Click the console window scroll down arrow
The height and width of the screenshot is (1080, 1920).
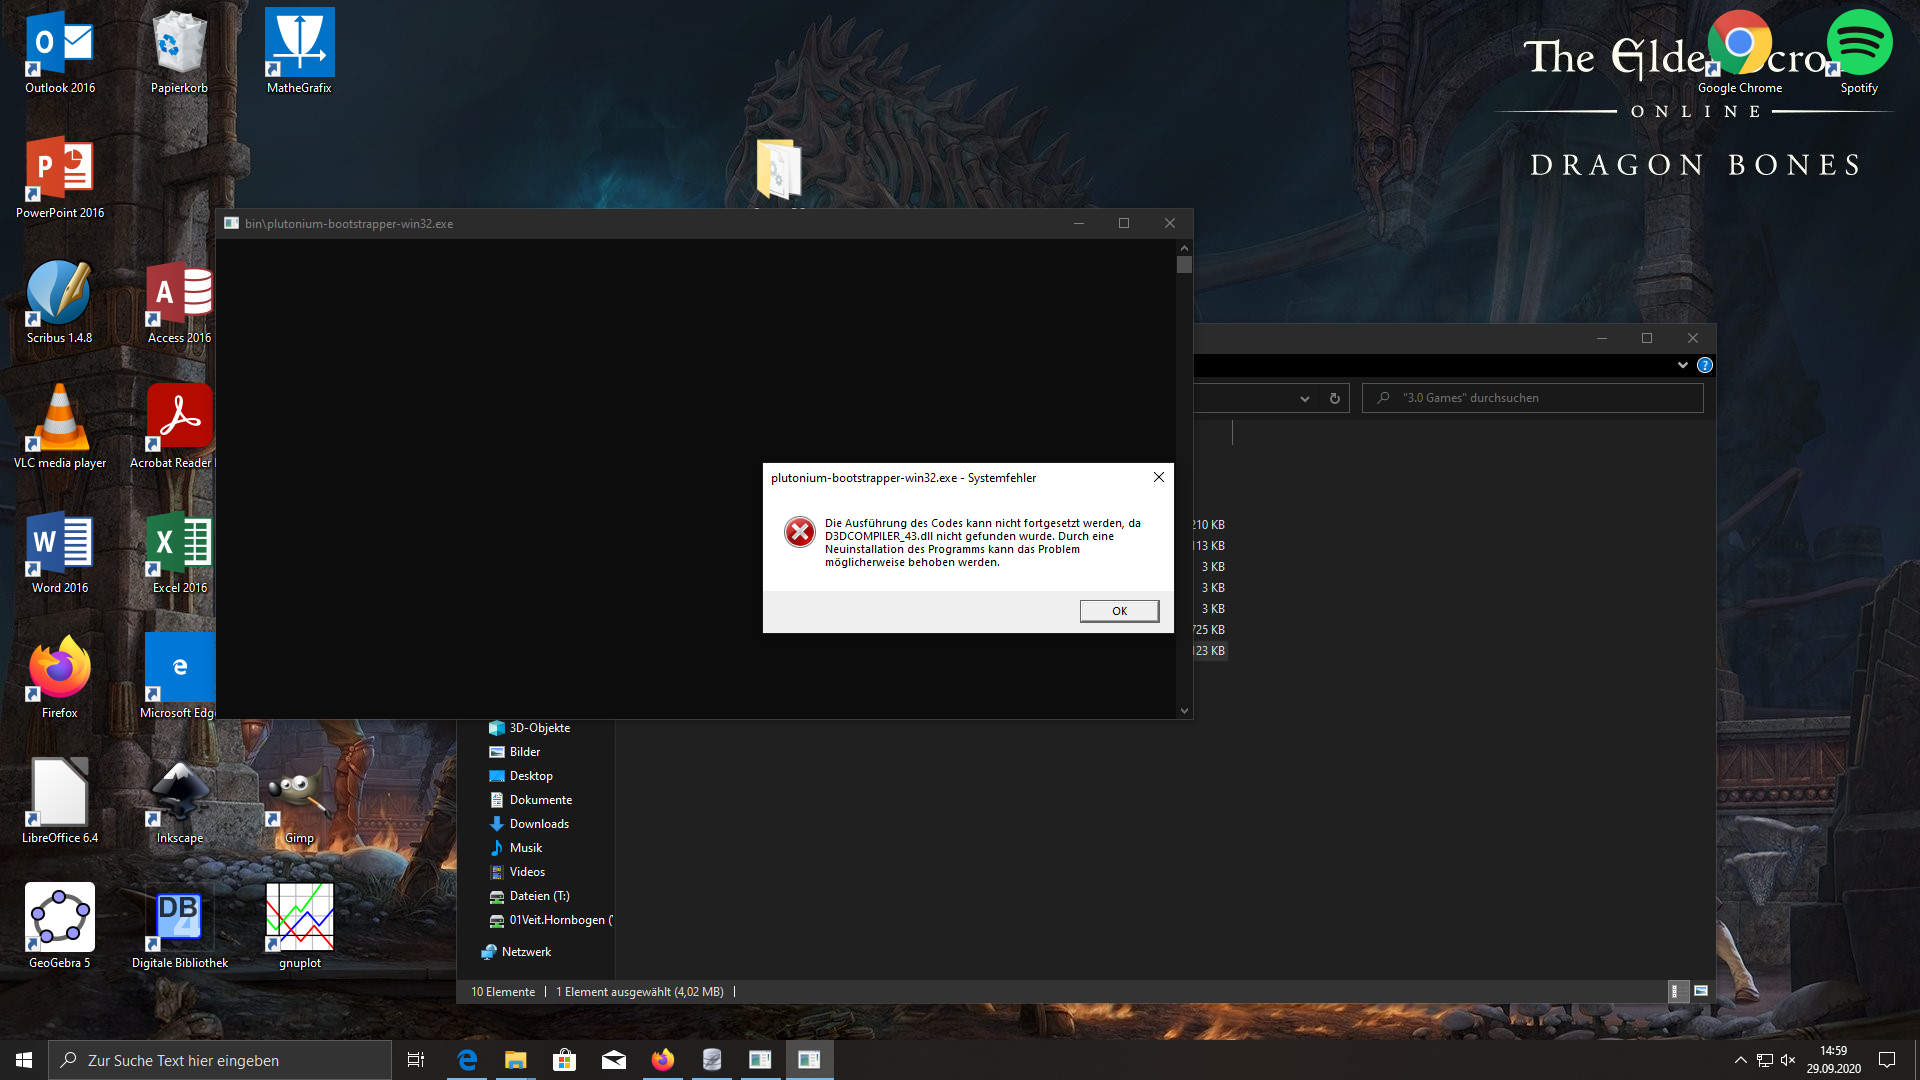1184,711
